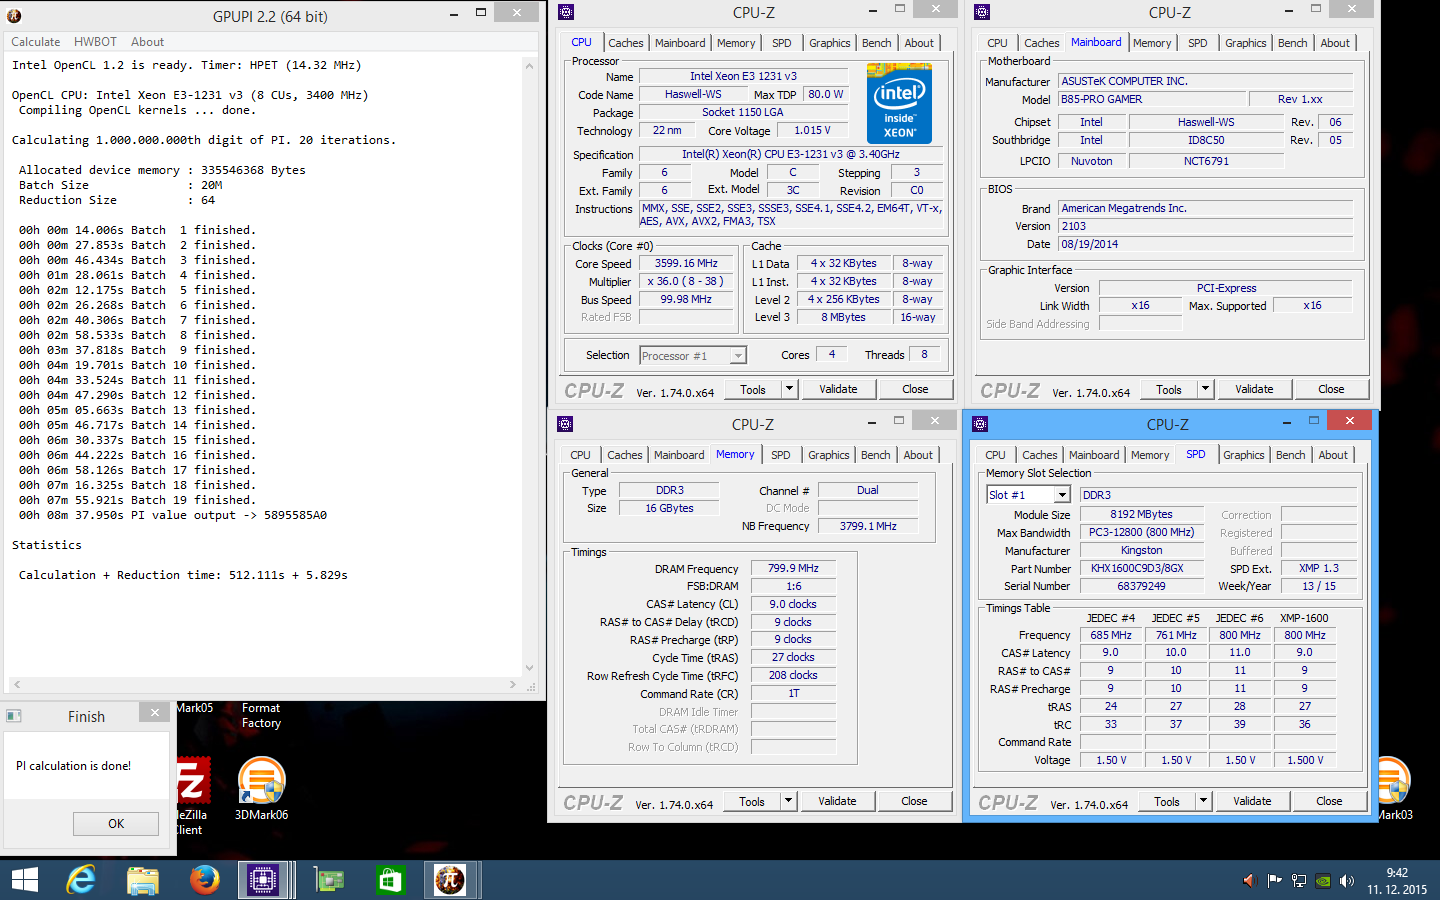Activate CPU-Z taskbar icon

pos(263,880)
